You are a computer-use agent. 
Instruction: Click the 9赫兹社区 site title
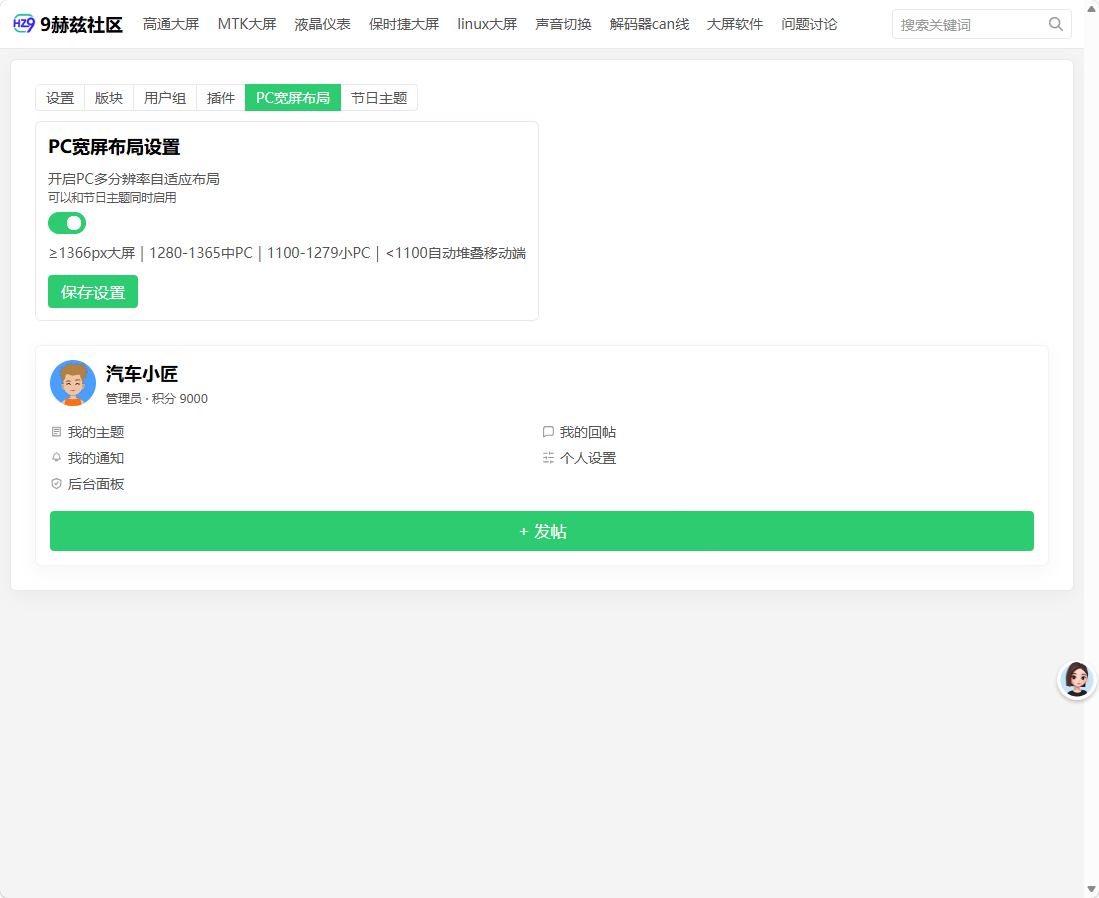coord(81,25)
